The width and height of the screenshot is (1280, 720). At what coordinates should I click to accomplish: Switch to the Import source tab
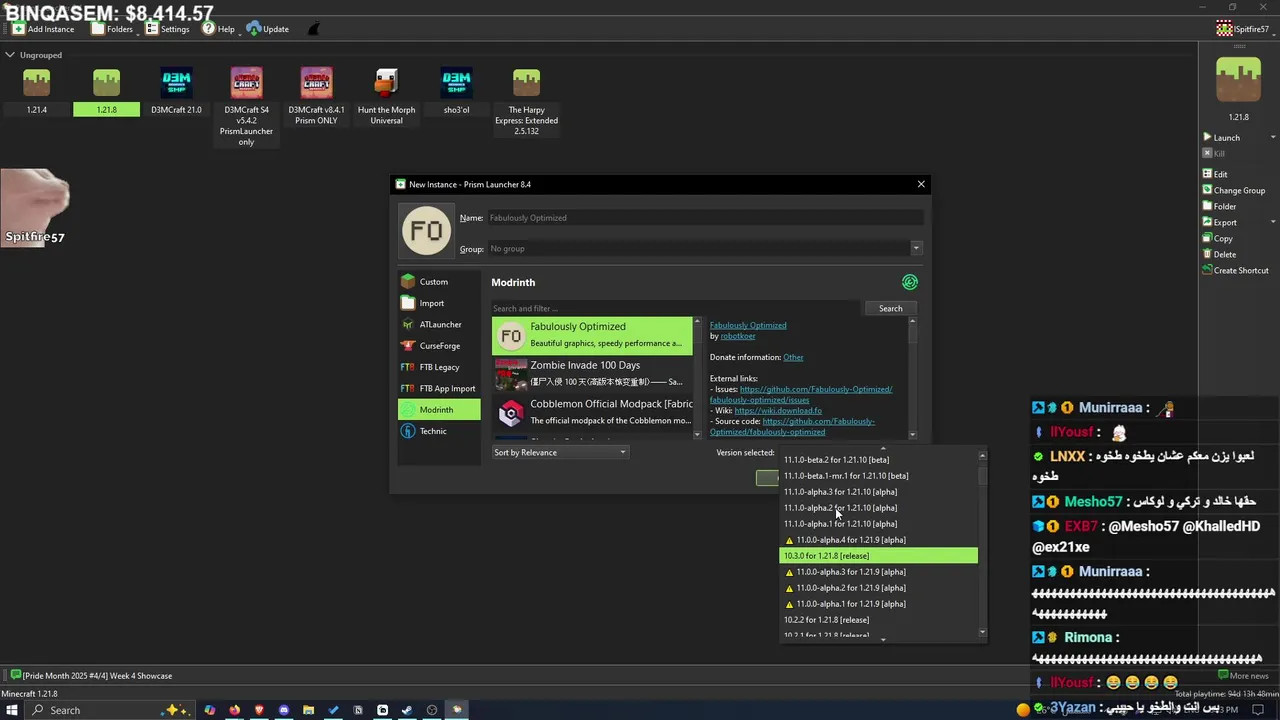click(x=439, y=303)
